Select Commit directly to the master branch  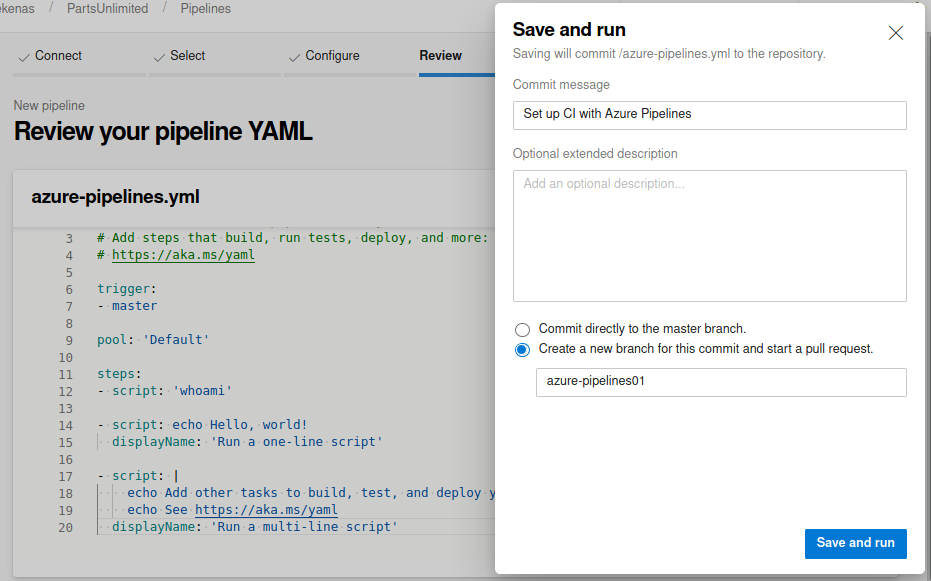click(x=522, y=329)
